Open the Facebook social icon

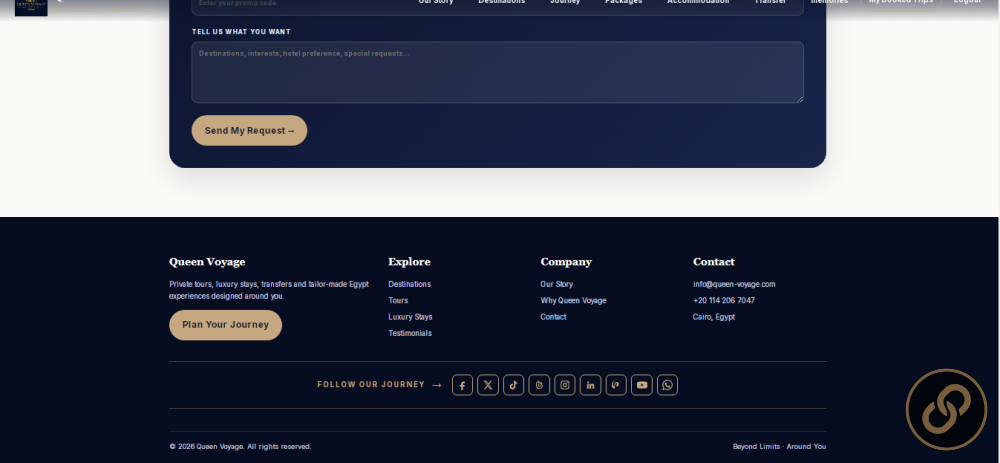(462, 385)
